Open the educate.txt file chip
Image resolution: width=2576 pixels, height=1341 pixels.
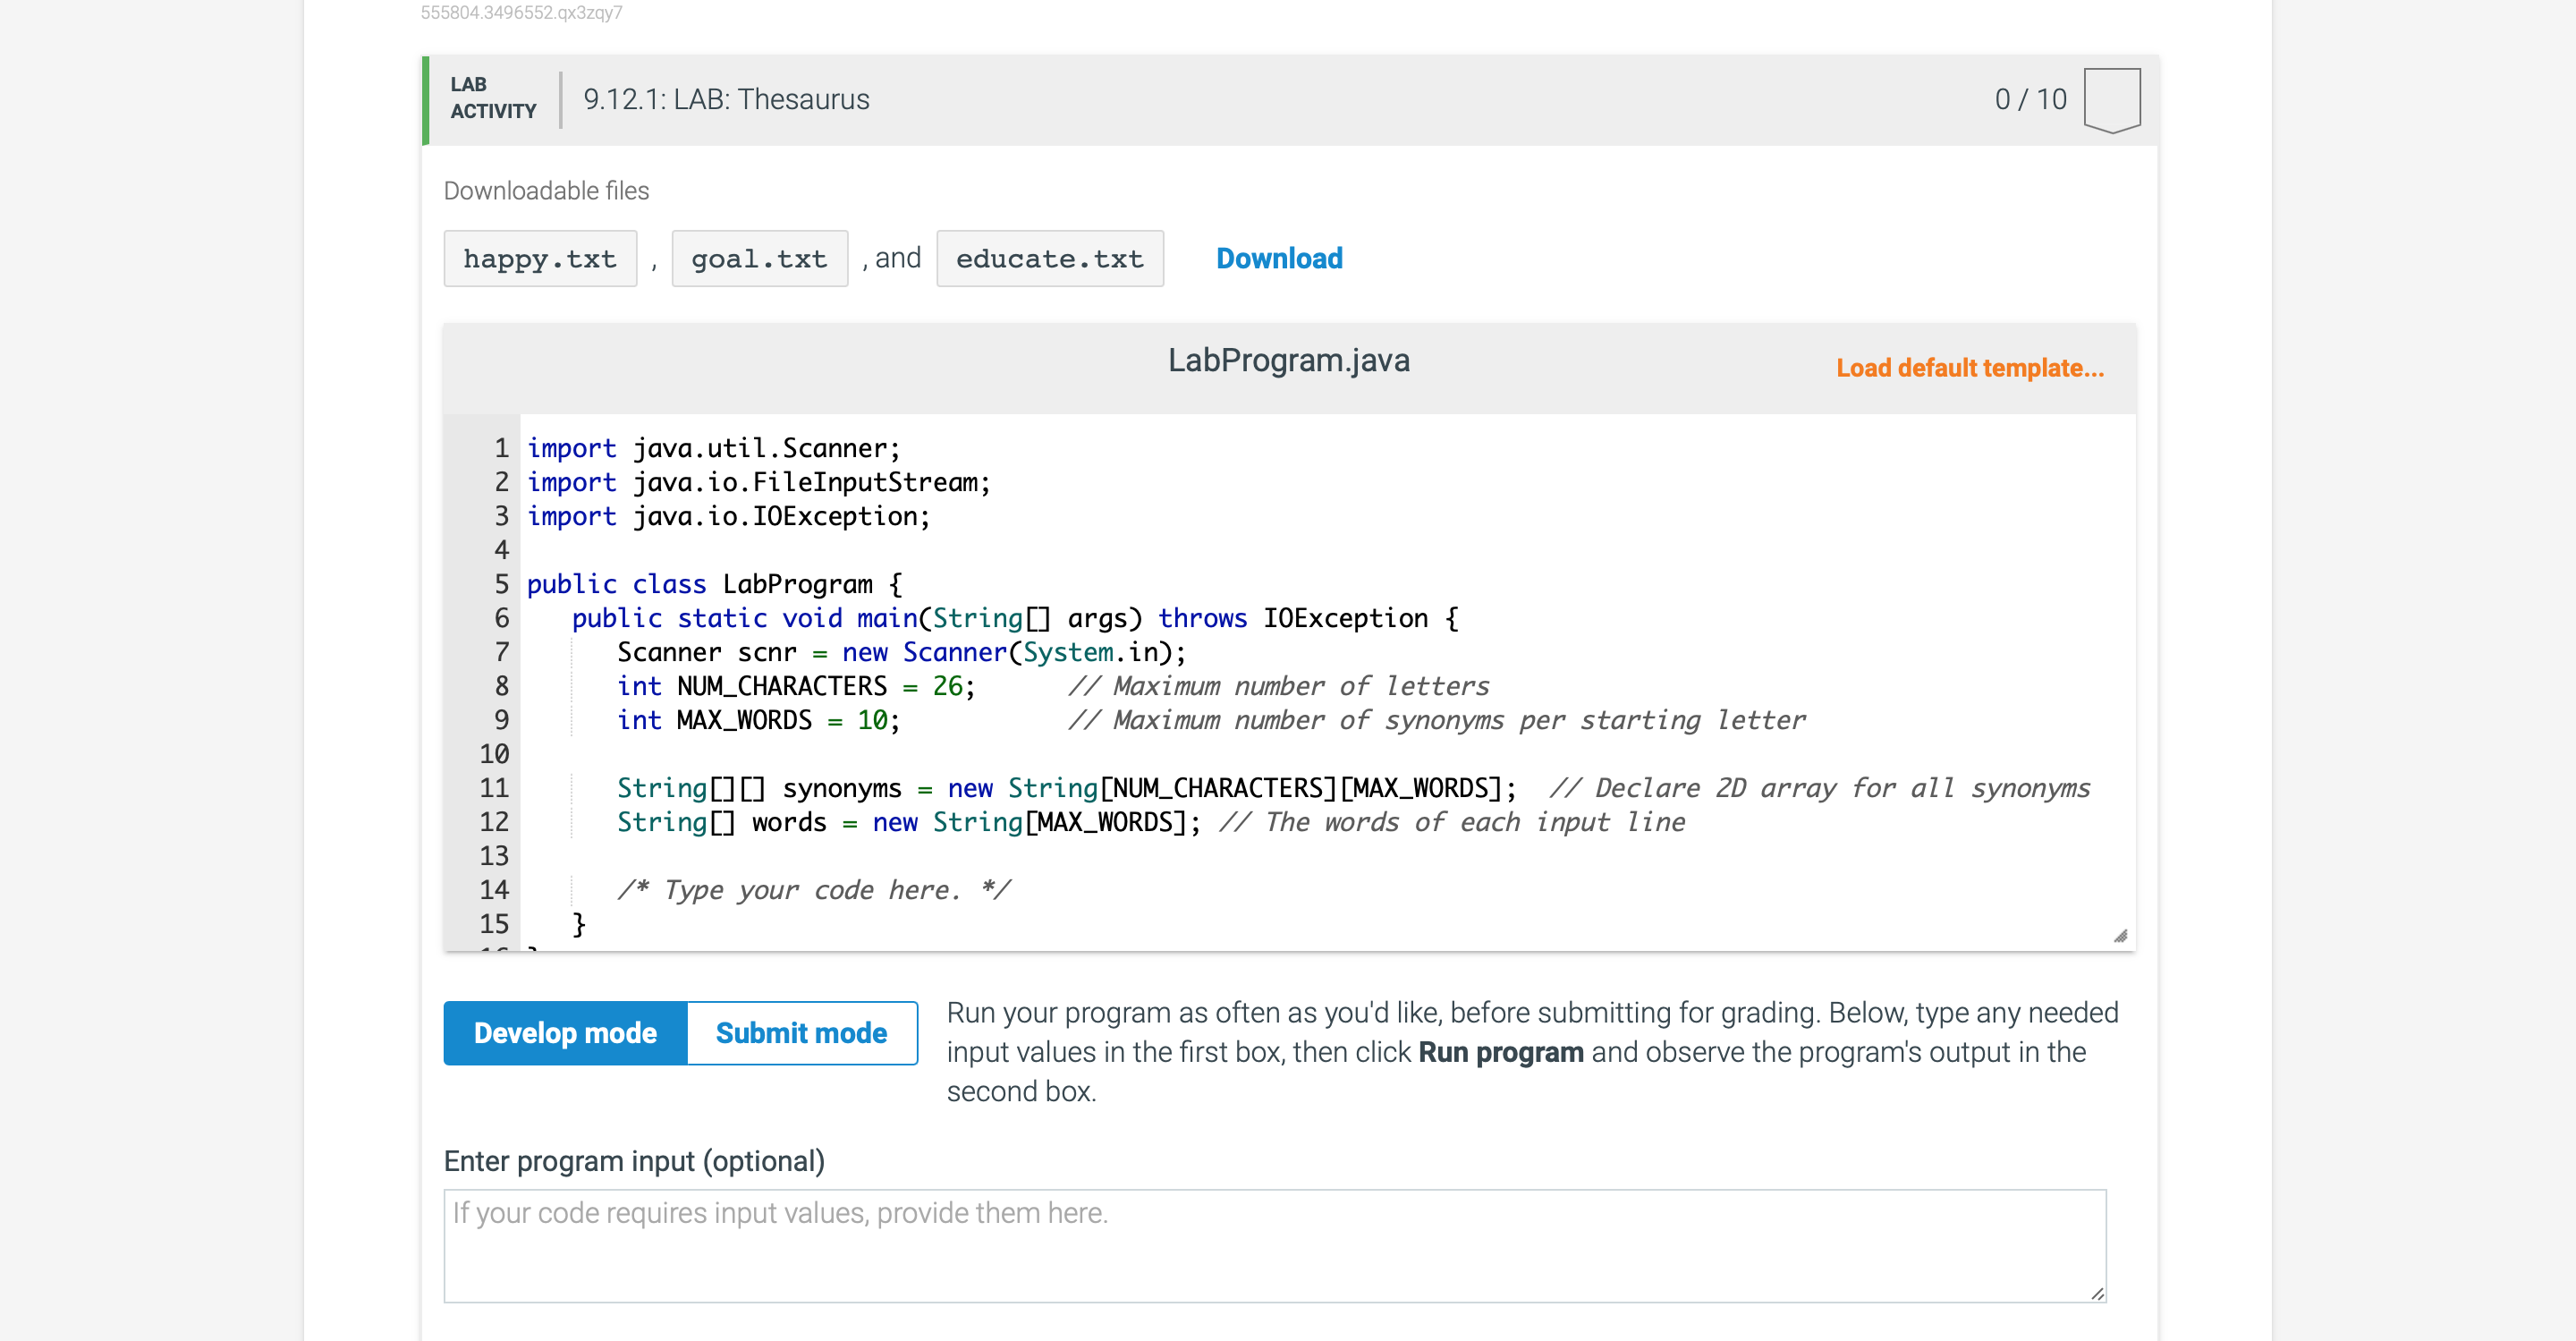point(1050,258)
